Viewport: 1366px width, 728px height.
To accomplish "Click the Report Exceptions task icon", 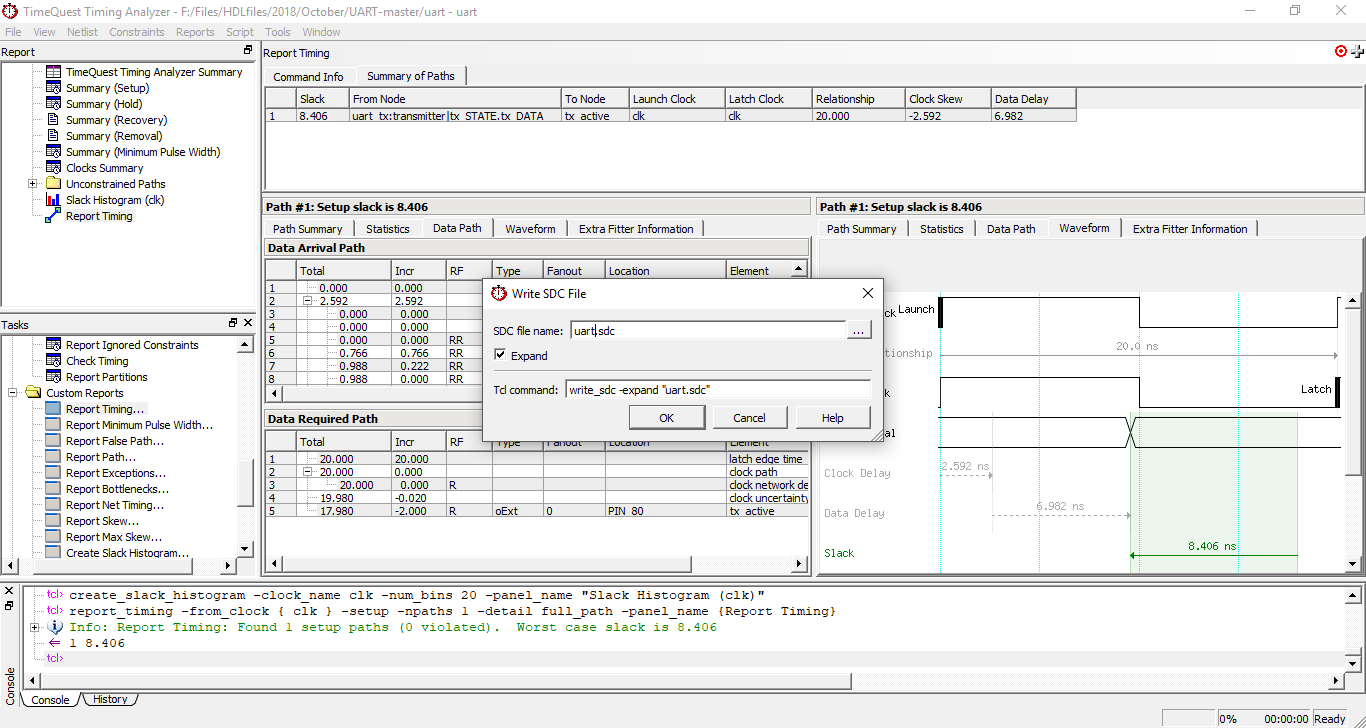I will point(53,473).
